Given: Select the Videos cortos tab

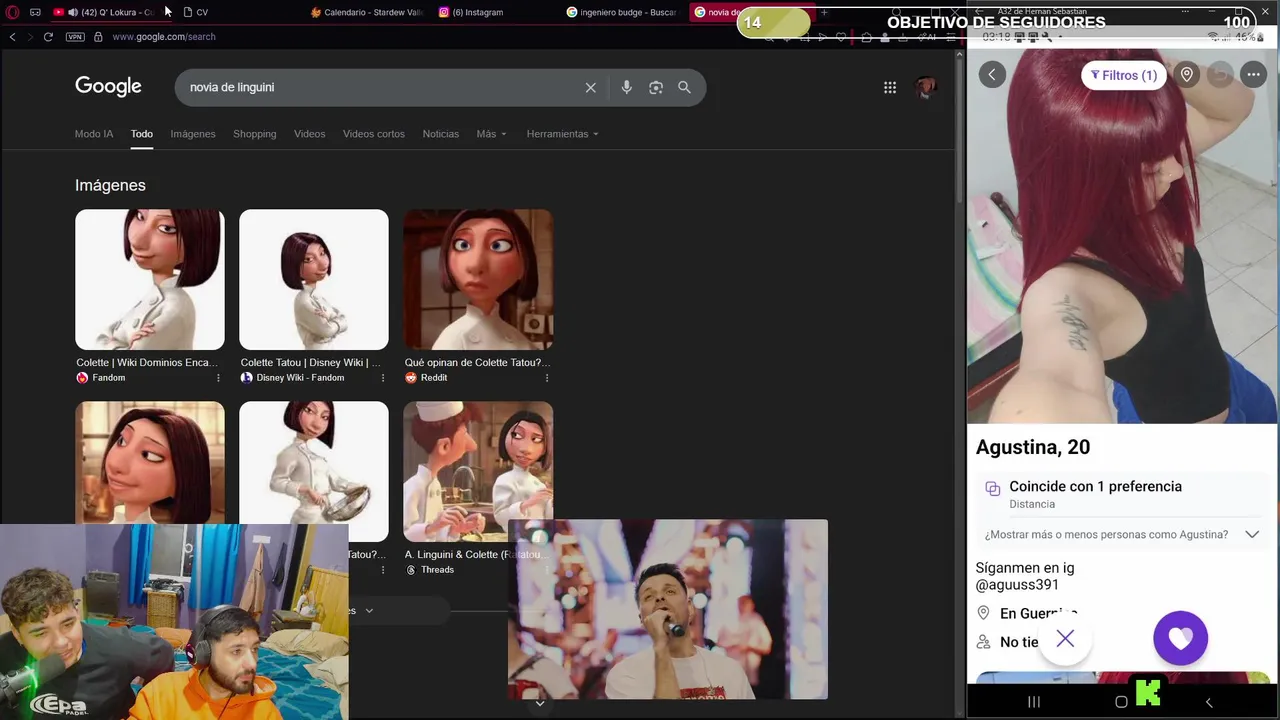Looking at the screenshot, I should click(x=374, y=134).
